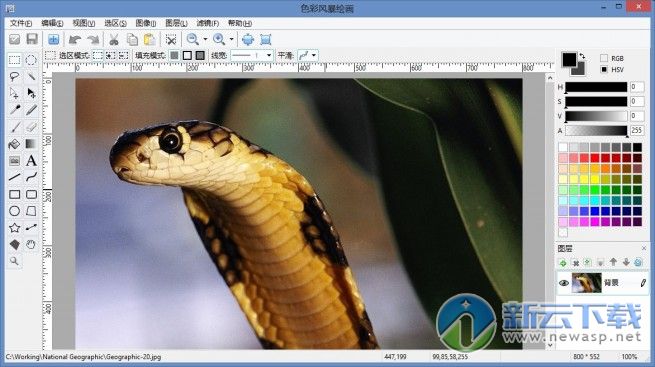Open the 帮助(H) help menu

[x=239, y=23]
